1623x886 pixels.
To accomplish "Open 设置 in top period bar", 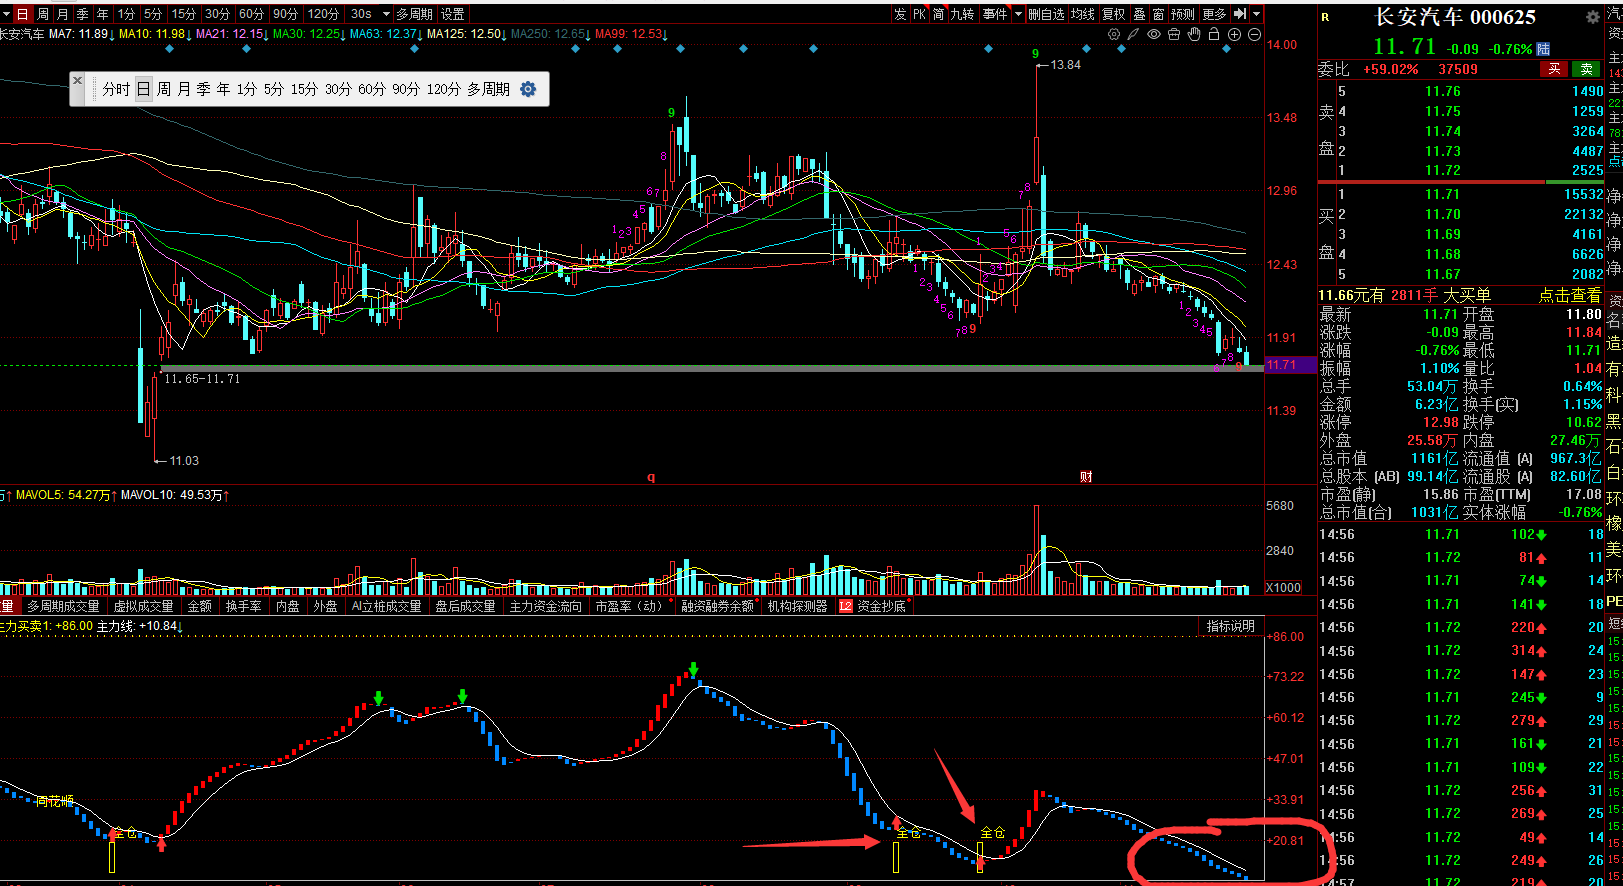I will pyautogui.click(x=453, y=14).
